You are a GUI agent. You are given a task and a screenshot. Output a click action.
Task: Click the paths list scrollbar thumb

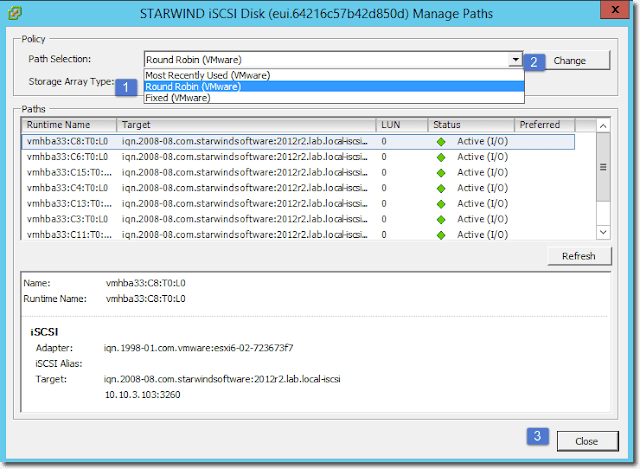pyautogui.click(x=603, y=167)
